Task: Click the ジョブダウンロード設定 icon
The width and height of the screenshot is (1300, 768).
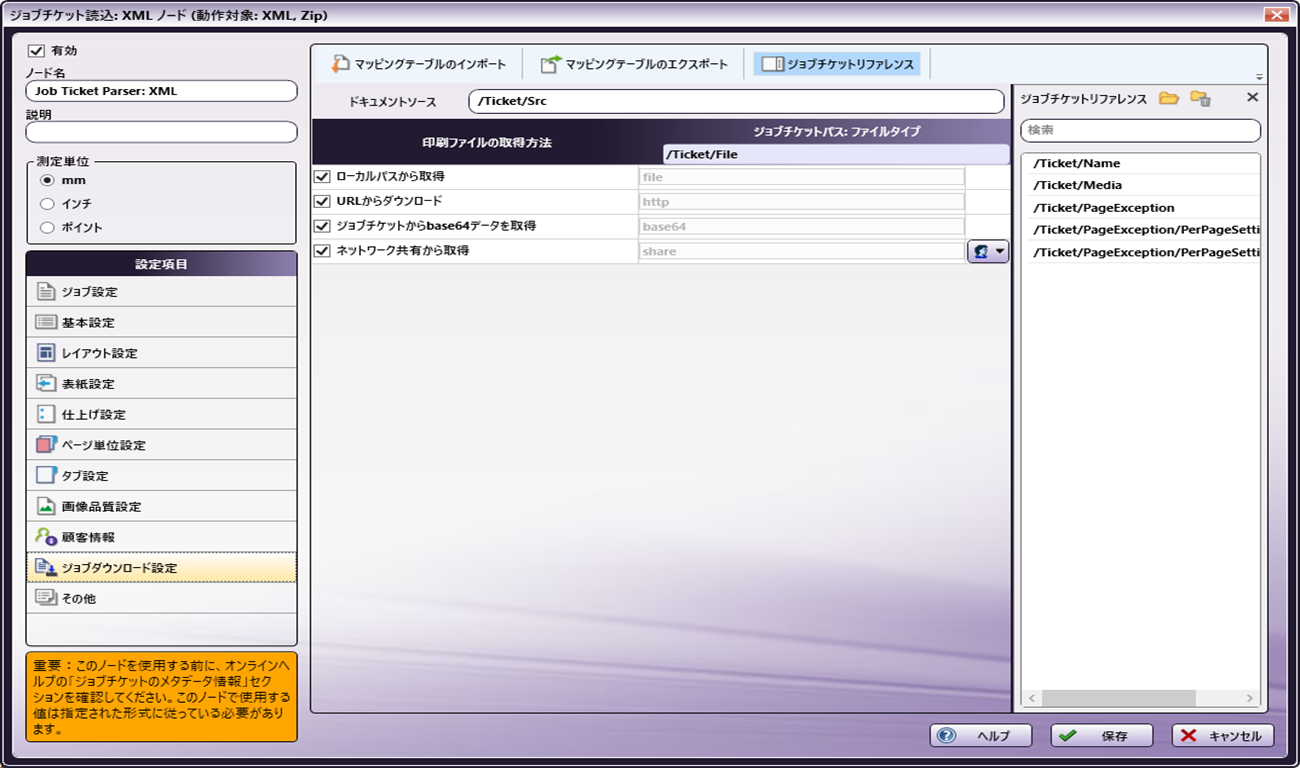Action: point(45,568)
